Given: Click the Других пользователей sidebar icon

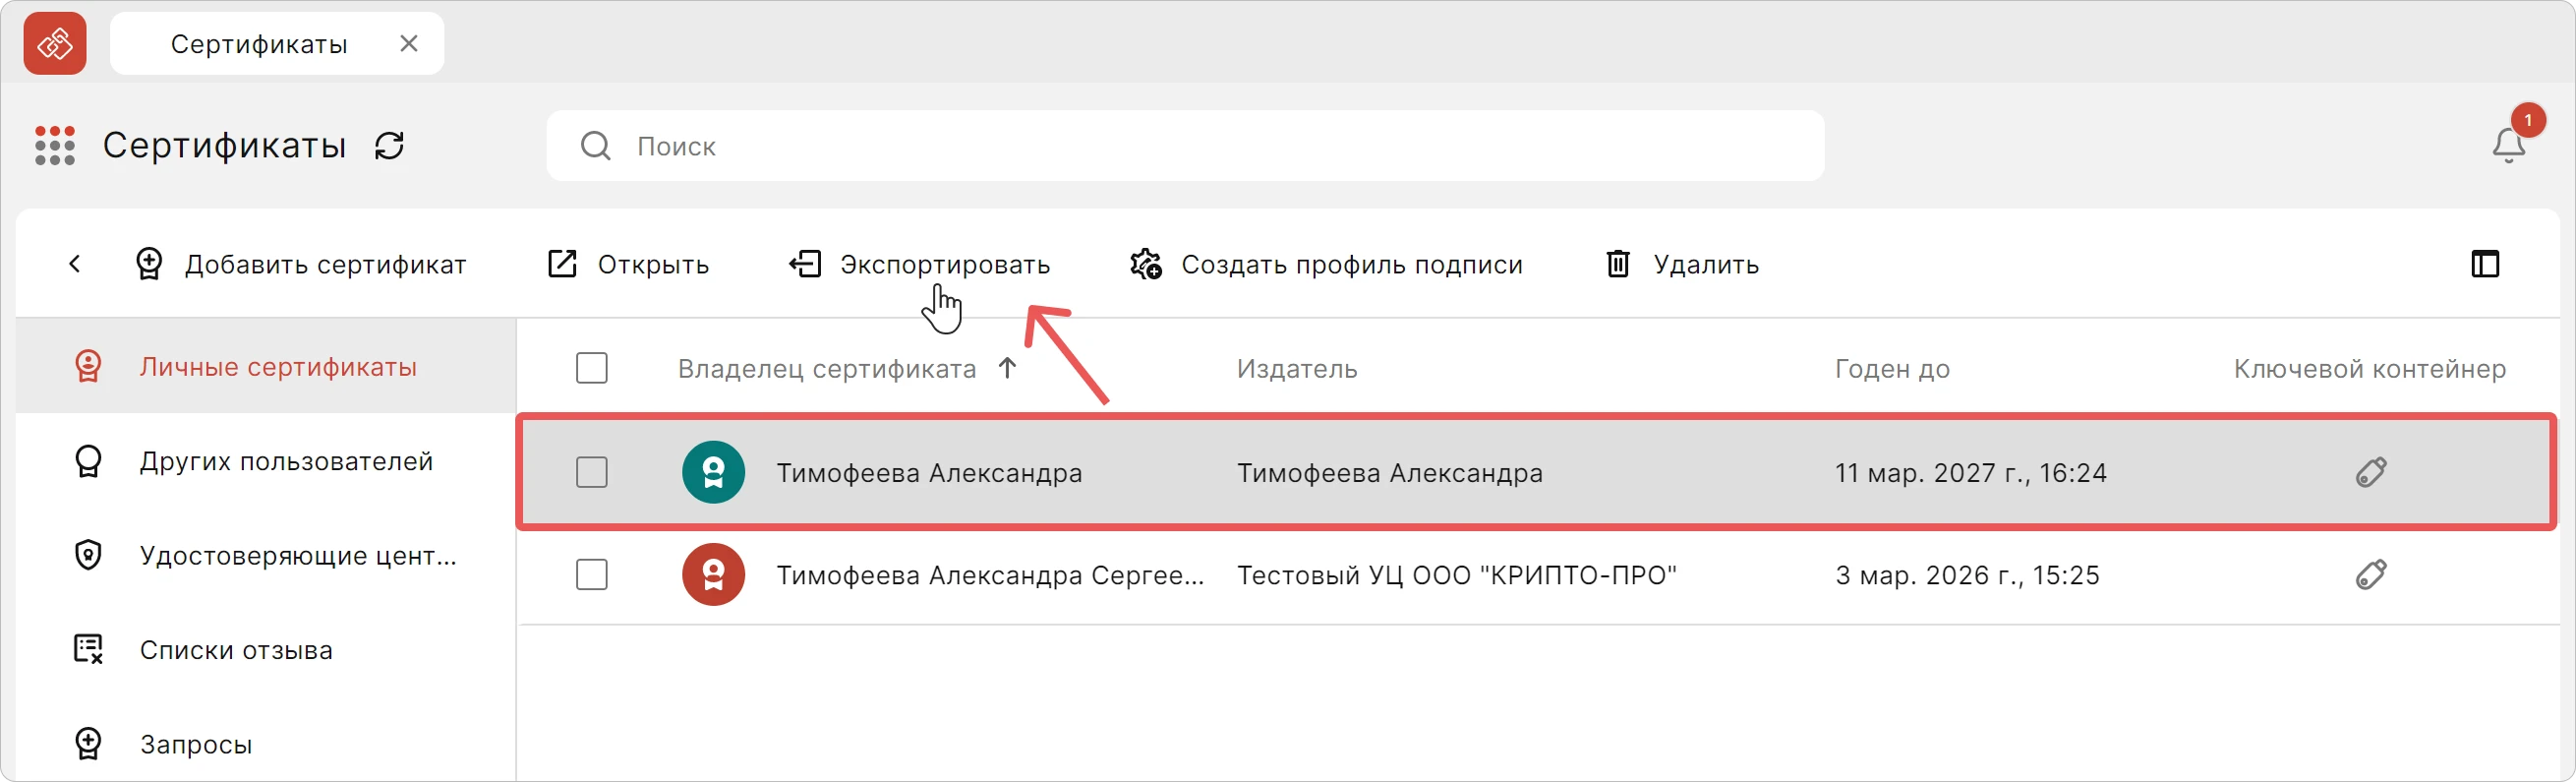Looking at the screenshot, I should 88,461.
